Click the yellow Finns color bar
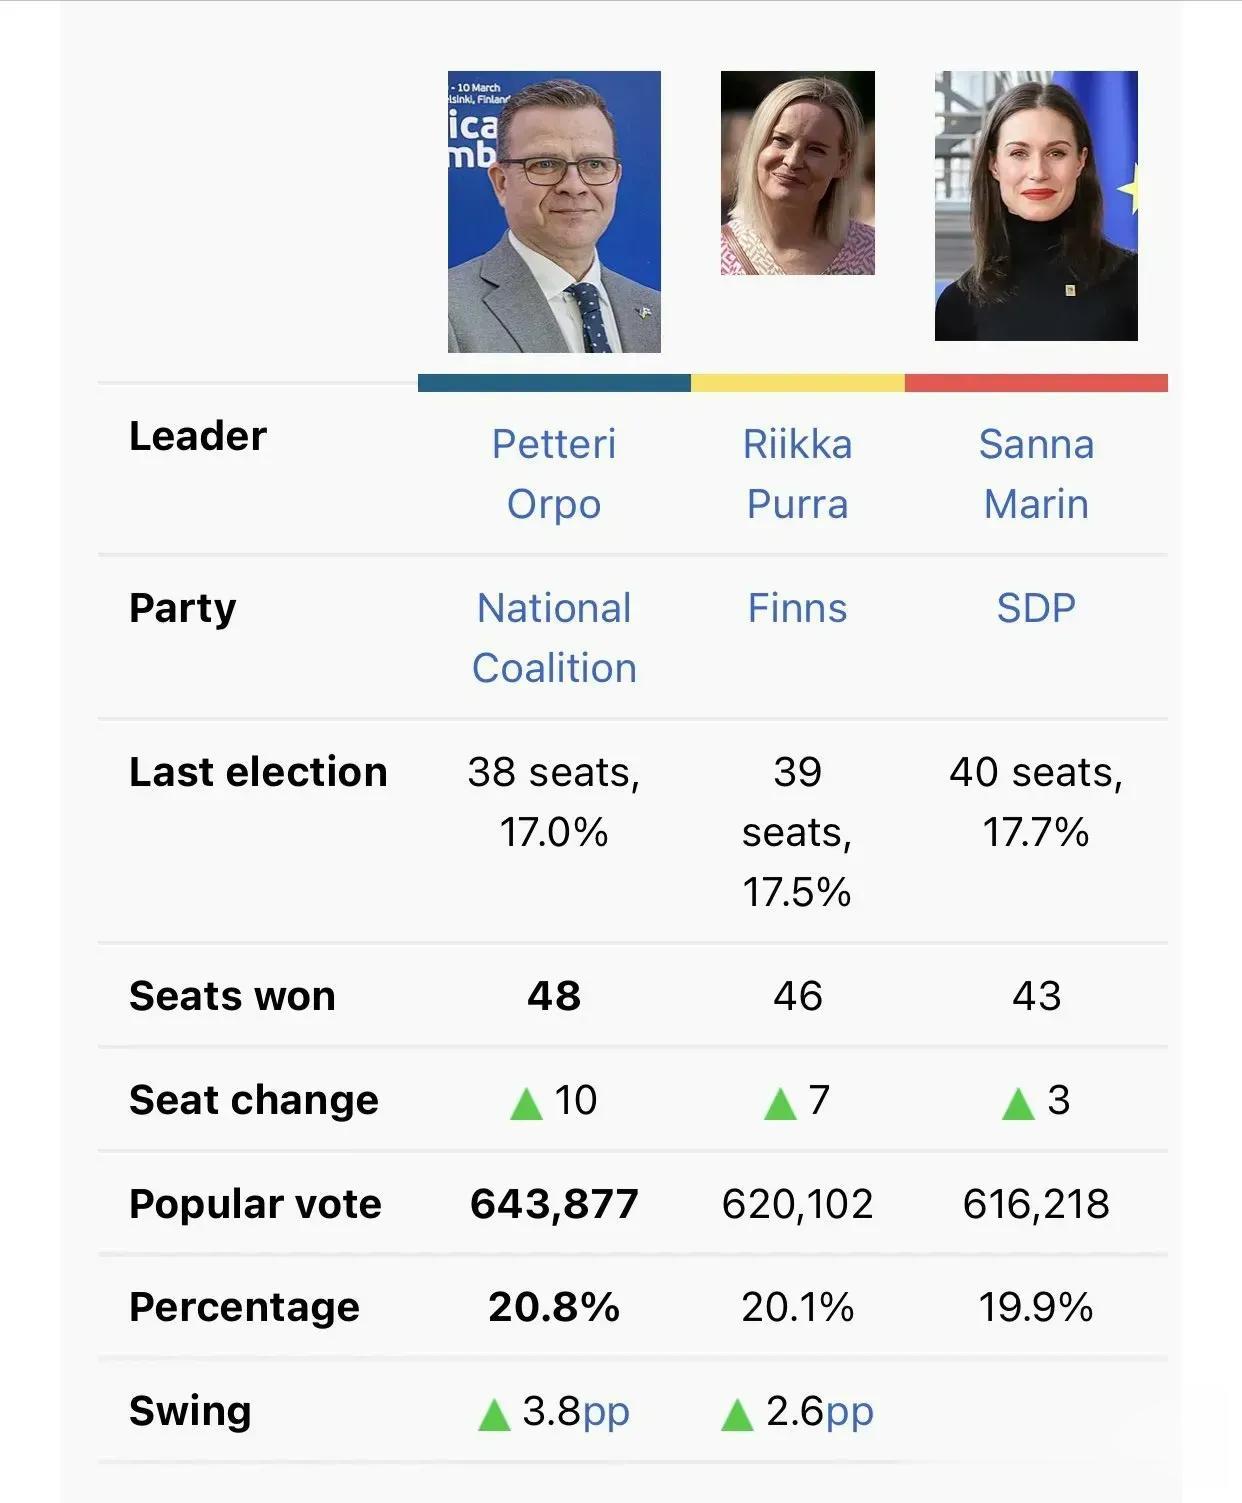Viewport: 1242px width, 1503px height. click(798, 383)
